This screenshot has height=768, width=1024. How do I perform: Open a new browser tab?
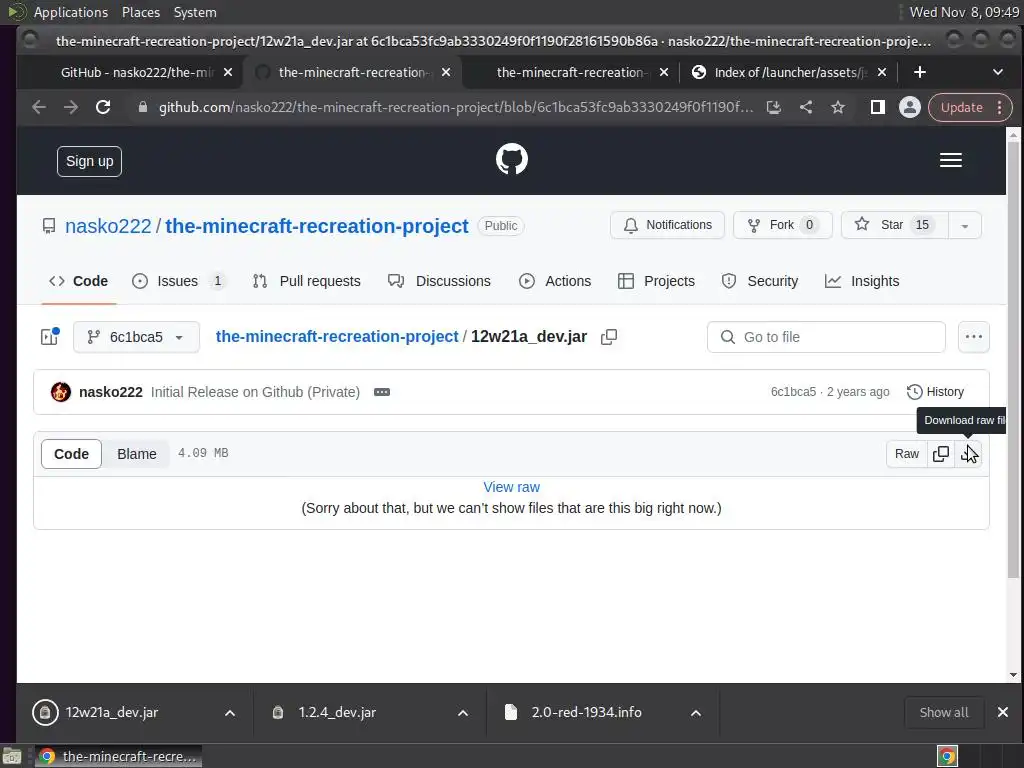pyautogui.click(x=920, y=72)
